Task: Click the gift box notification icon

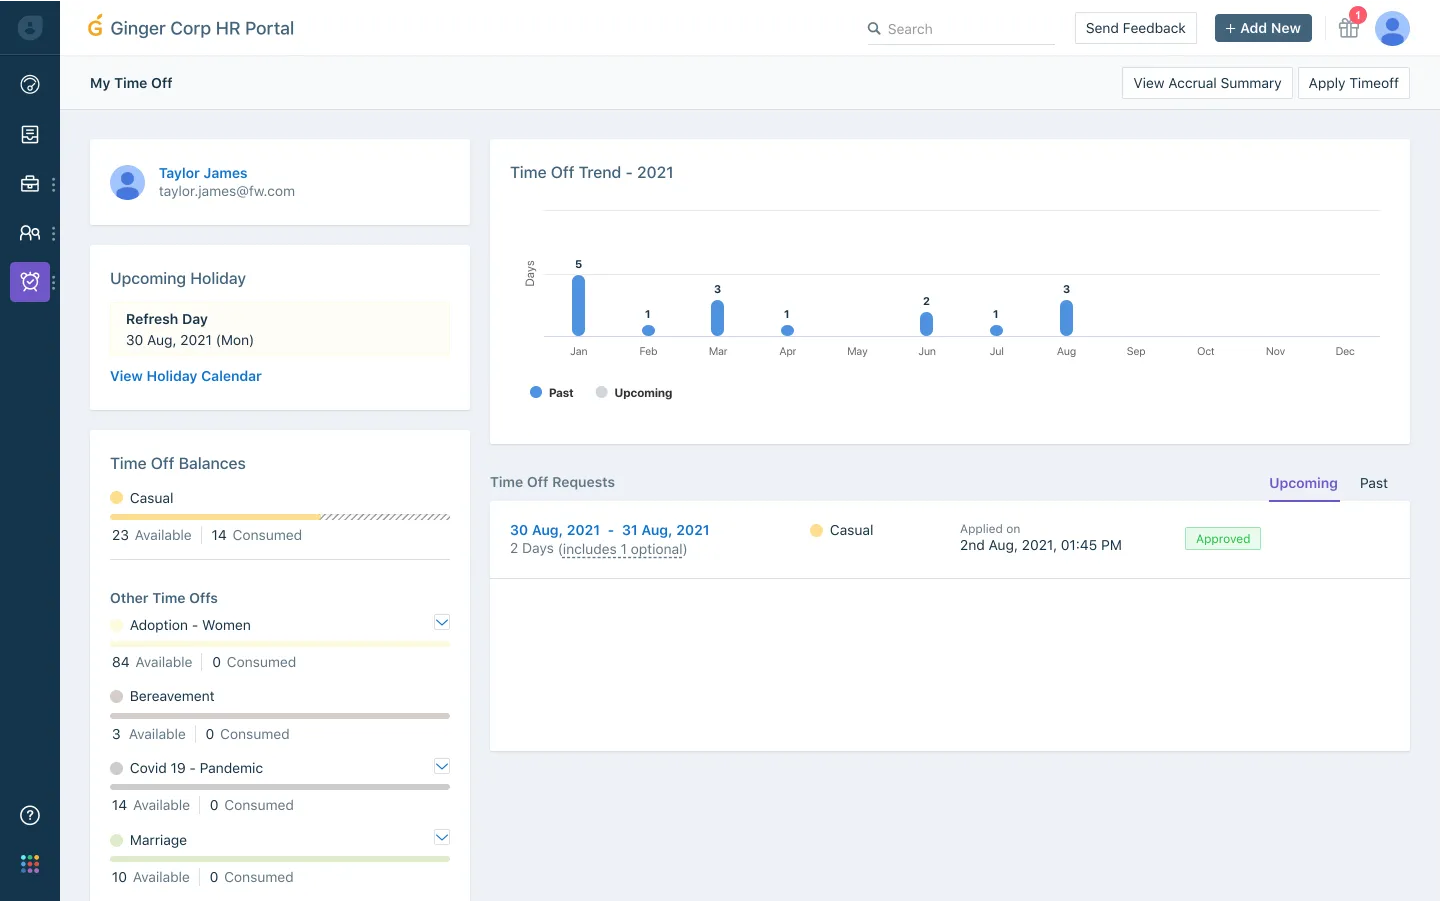Action: click(1348, 28)
